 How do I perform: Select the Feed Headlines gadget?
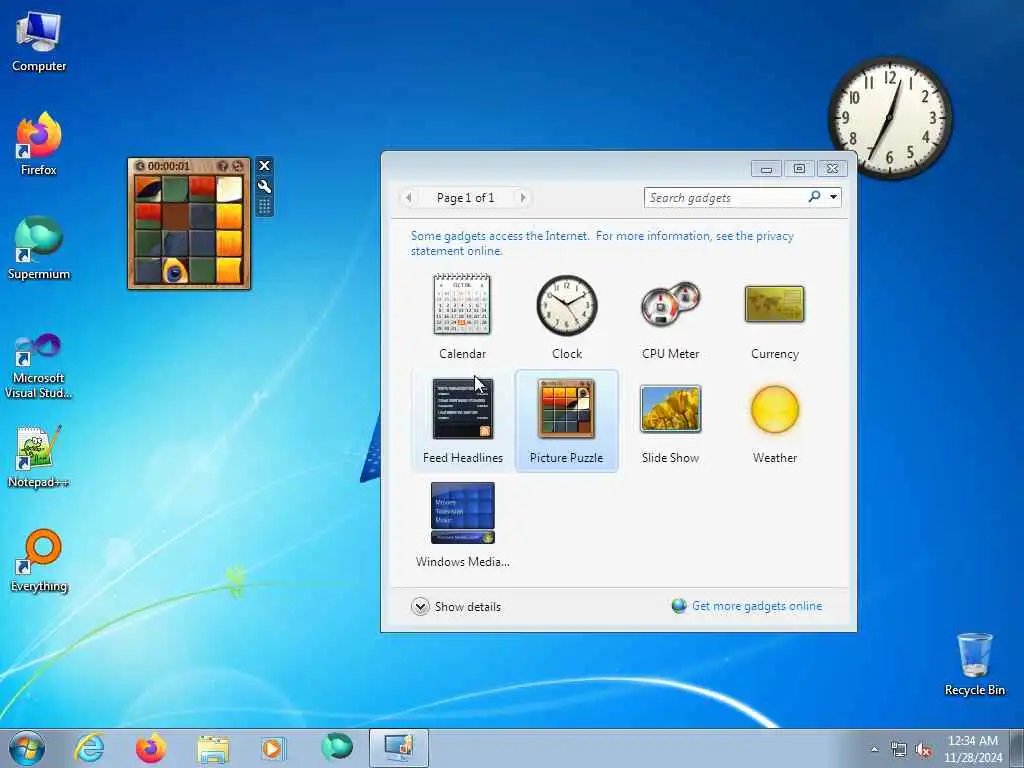pos(462,421)
